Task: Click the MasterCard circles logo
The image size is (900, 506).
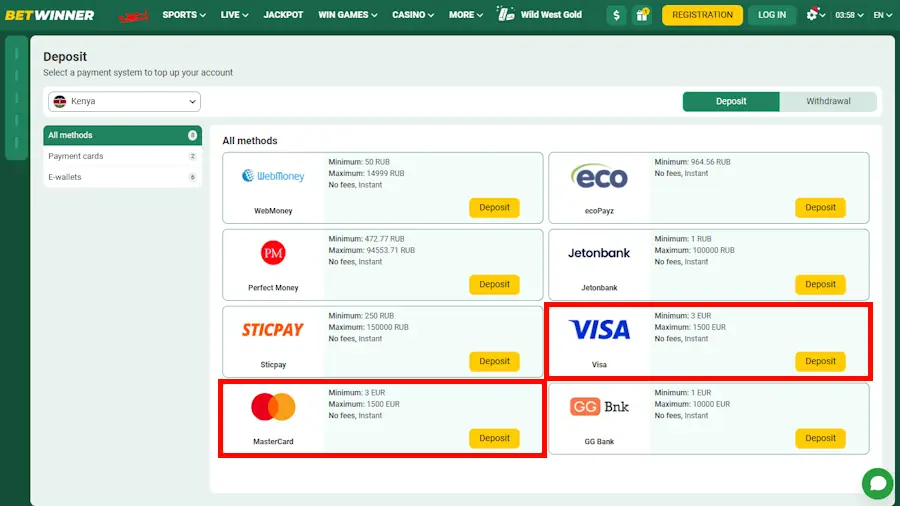Action: click(273, 407)
